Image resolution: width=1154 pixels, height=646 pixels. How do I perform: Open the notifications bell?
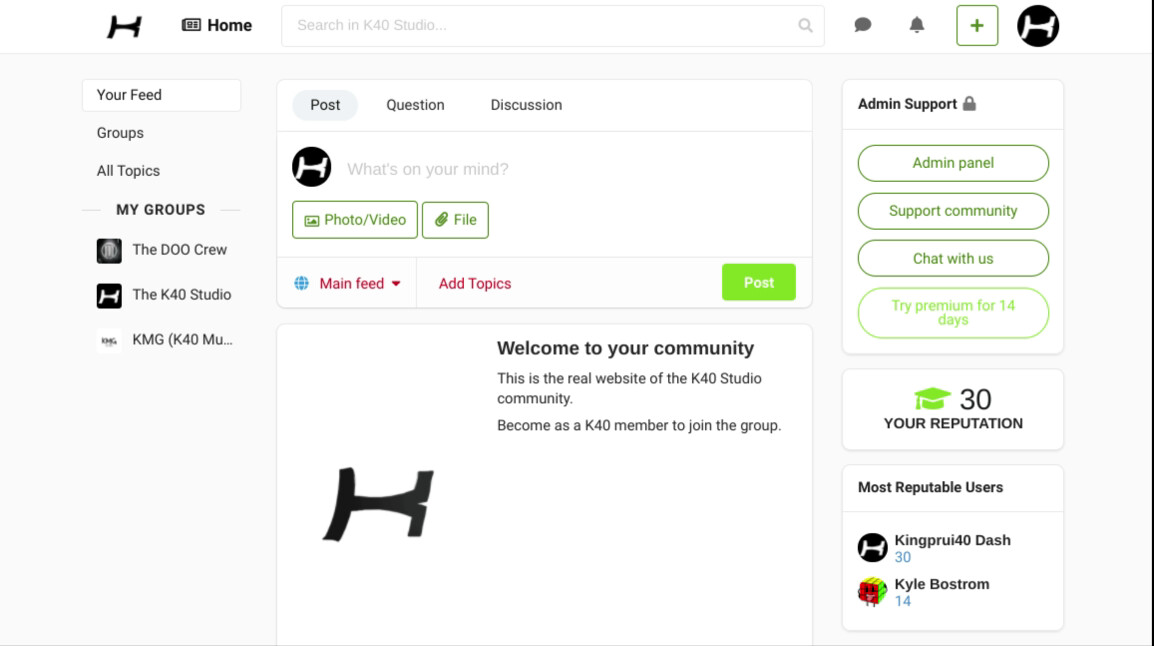[x=916, y=26]
